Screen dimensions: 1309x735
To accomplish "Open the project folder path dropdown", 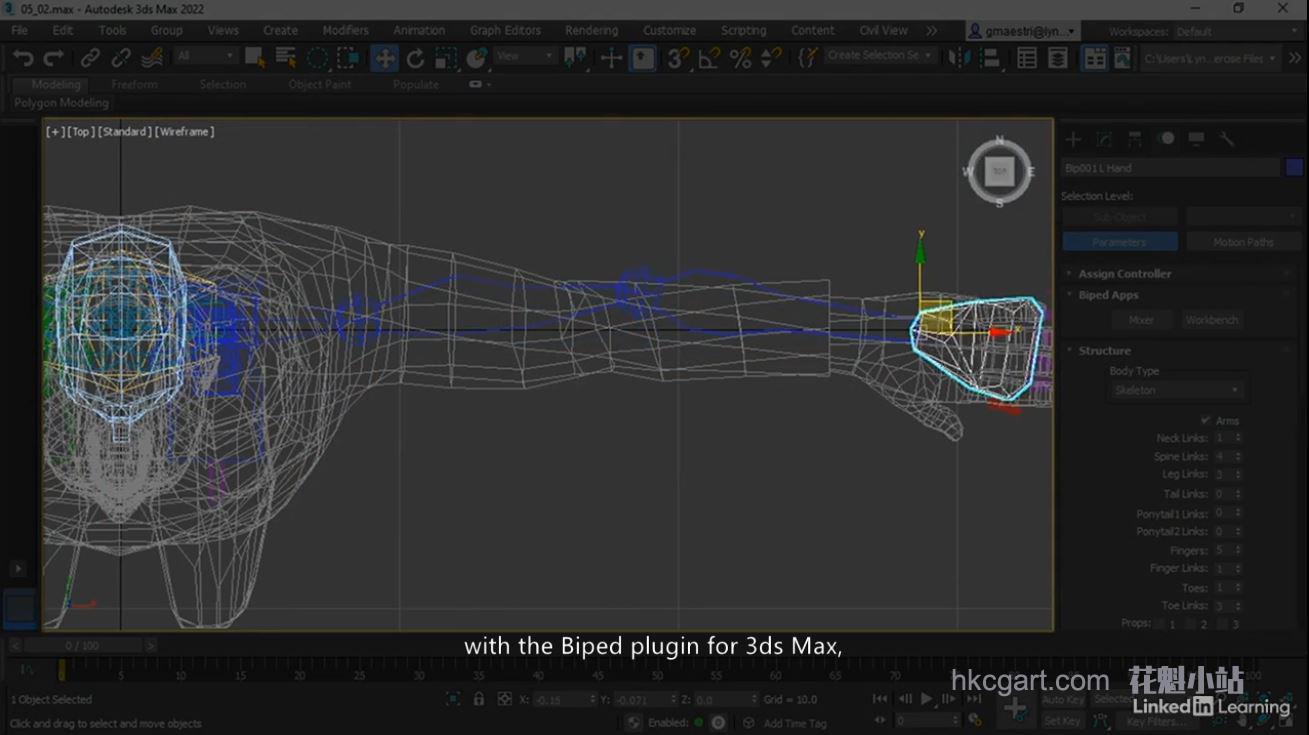I will 1210,58.
